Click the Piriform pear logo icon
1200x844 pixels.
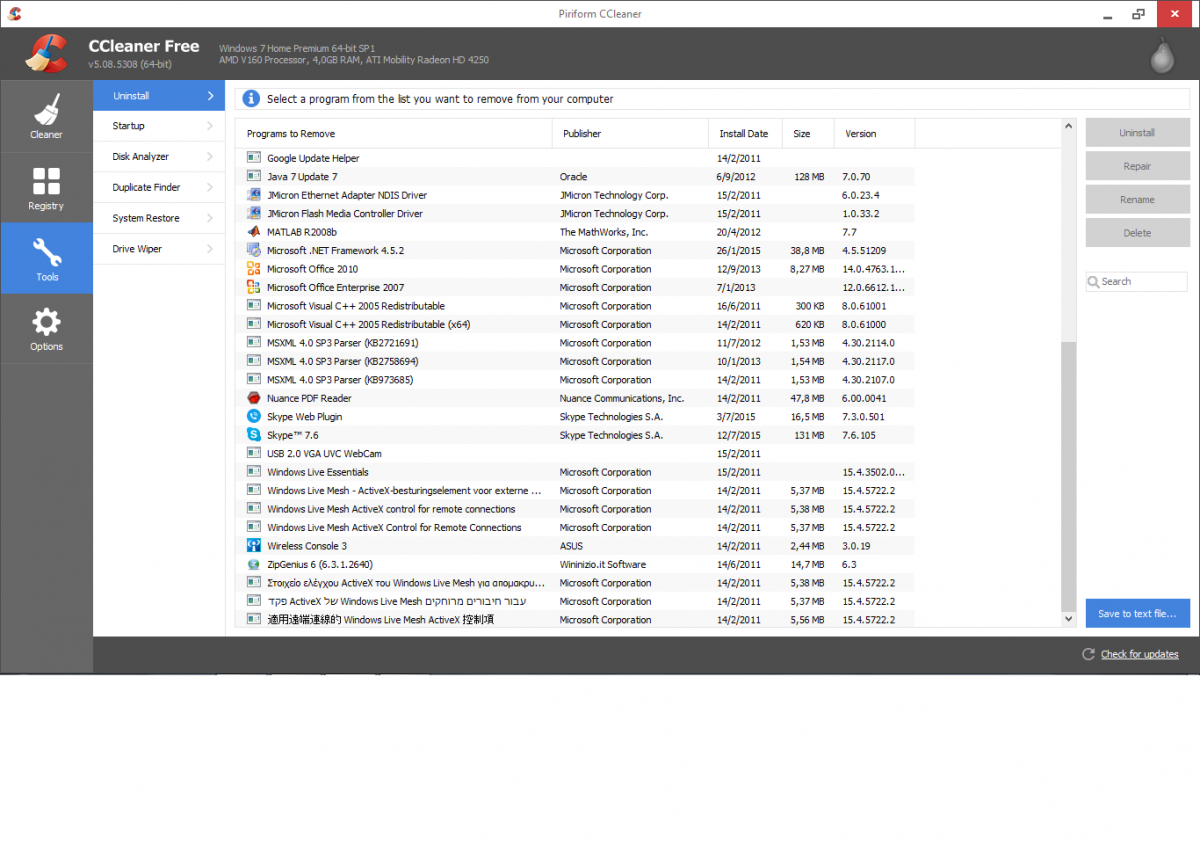(1161, 55)
